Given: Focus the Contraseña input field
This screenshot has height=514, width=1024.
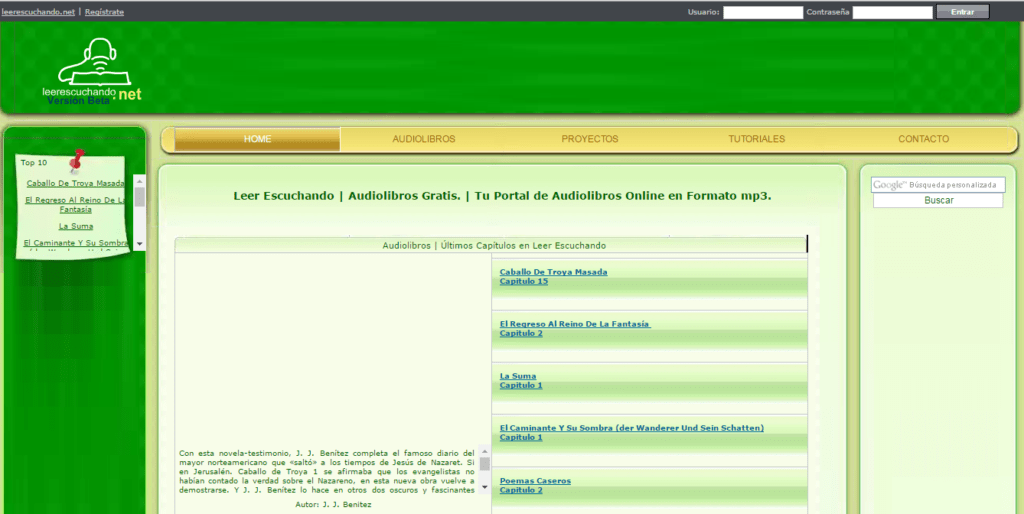Looking at the screenshot, I should (x=893, y=12).
